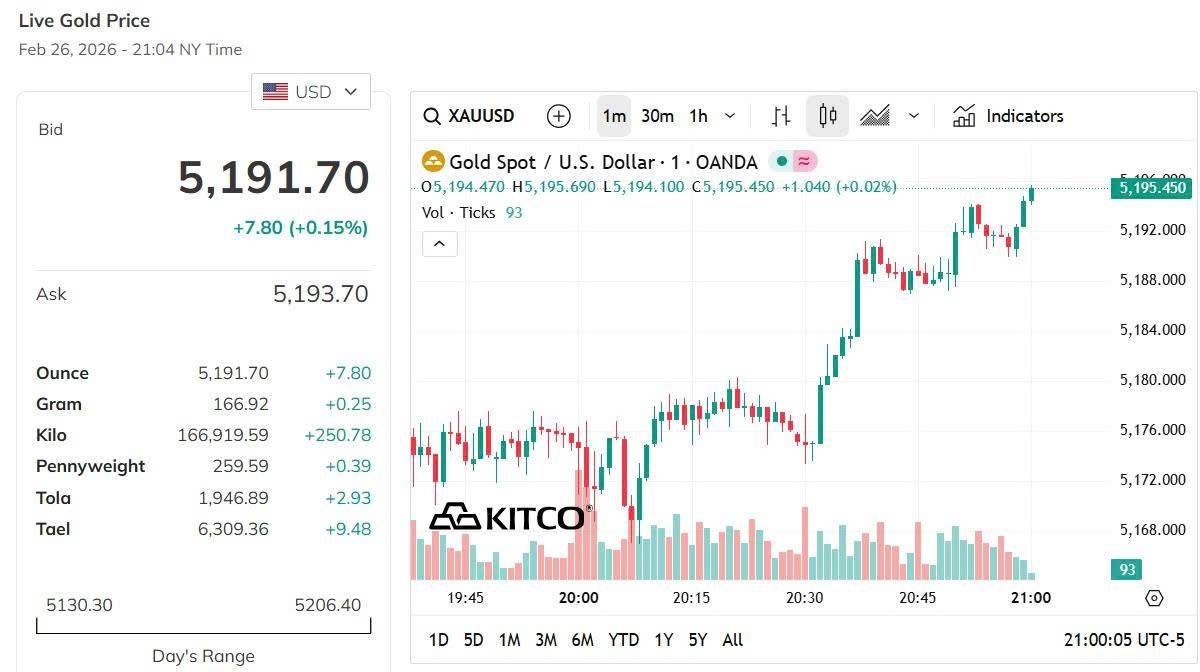Toggle the green market status dot
Image resolution: width=1200 pixels, height=672 pixels.
(782, 161)
